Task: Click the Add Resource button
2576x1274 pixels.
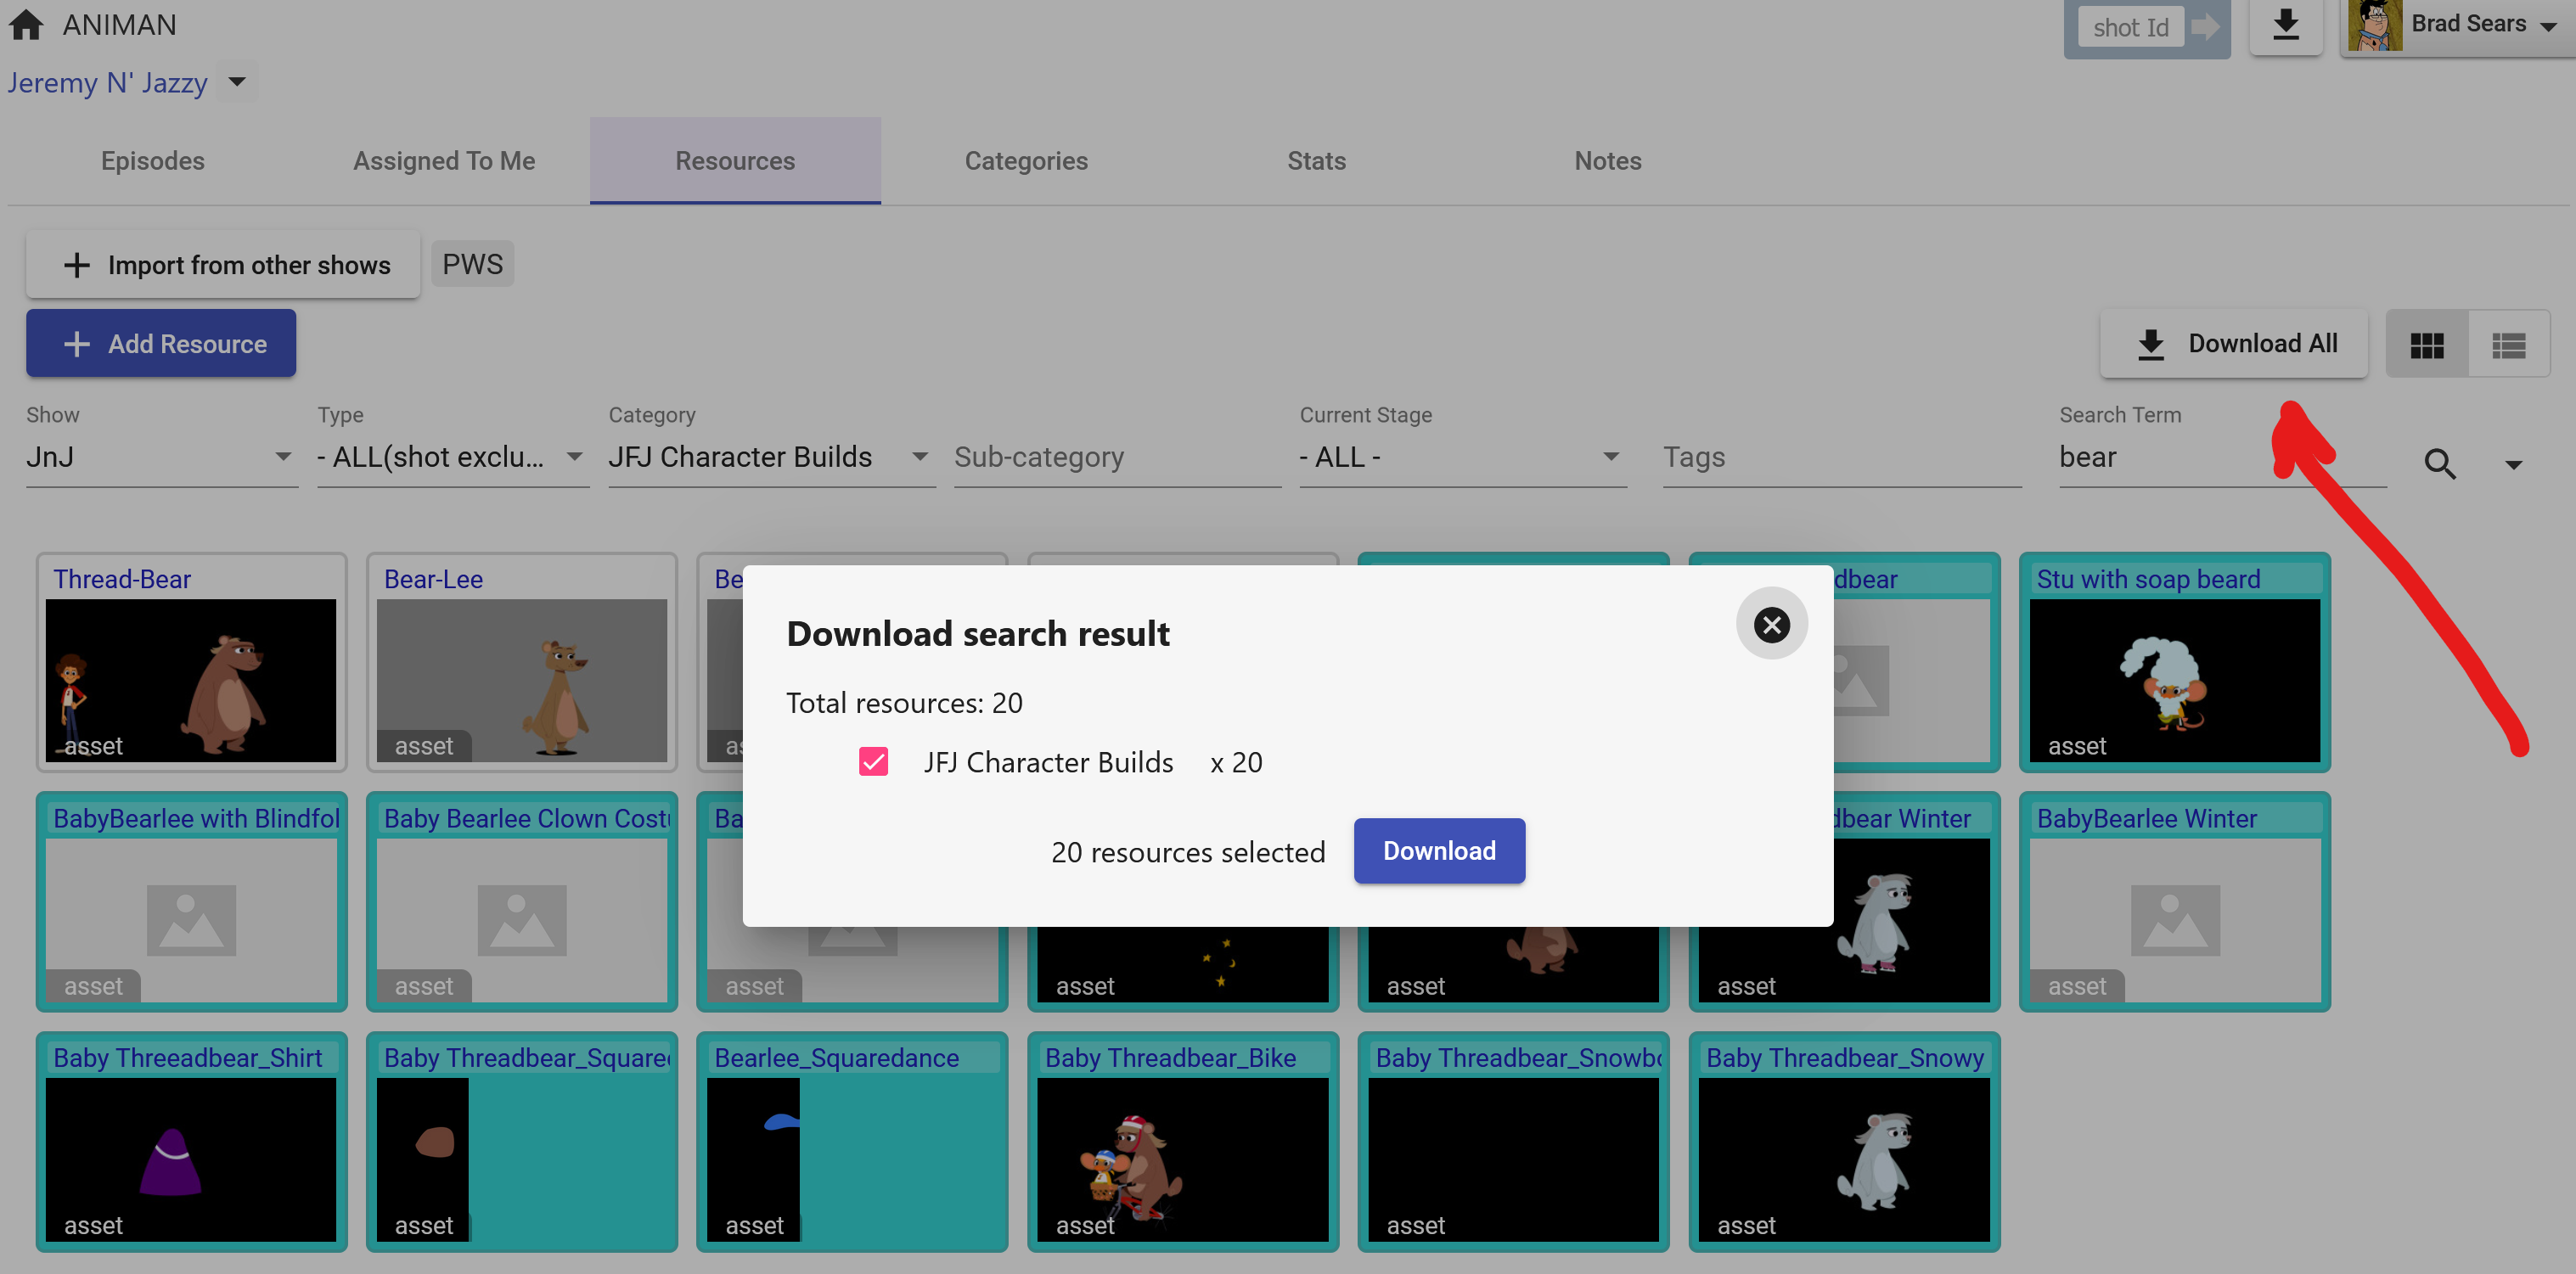Action: [x=161, y=344]
